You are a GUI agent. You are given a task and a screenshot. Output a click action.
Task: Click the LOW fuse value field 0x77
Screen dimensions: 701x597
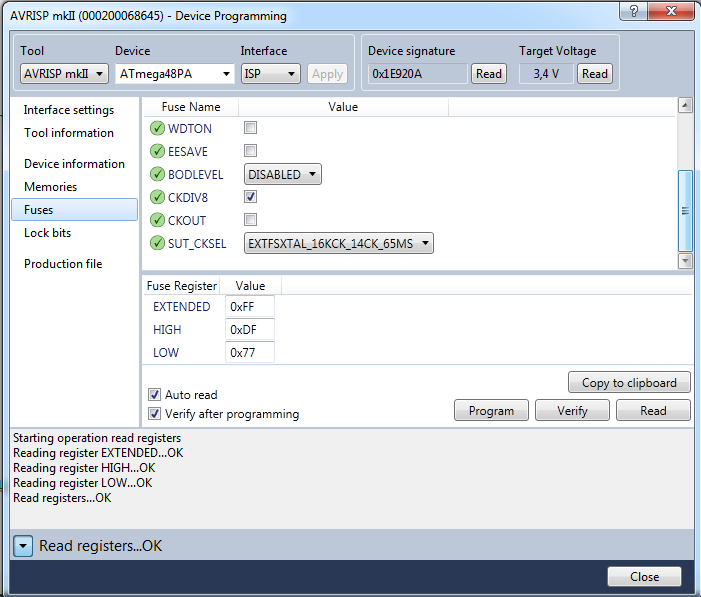pyautogui.click(x=250, y=352)
